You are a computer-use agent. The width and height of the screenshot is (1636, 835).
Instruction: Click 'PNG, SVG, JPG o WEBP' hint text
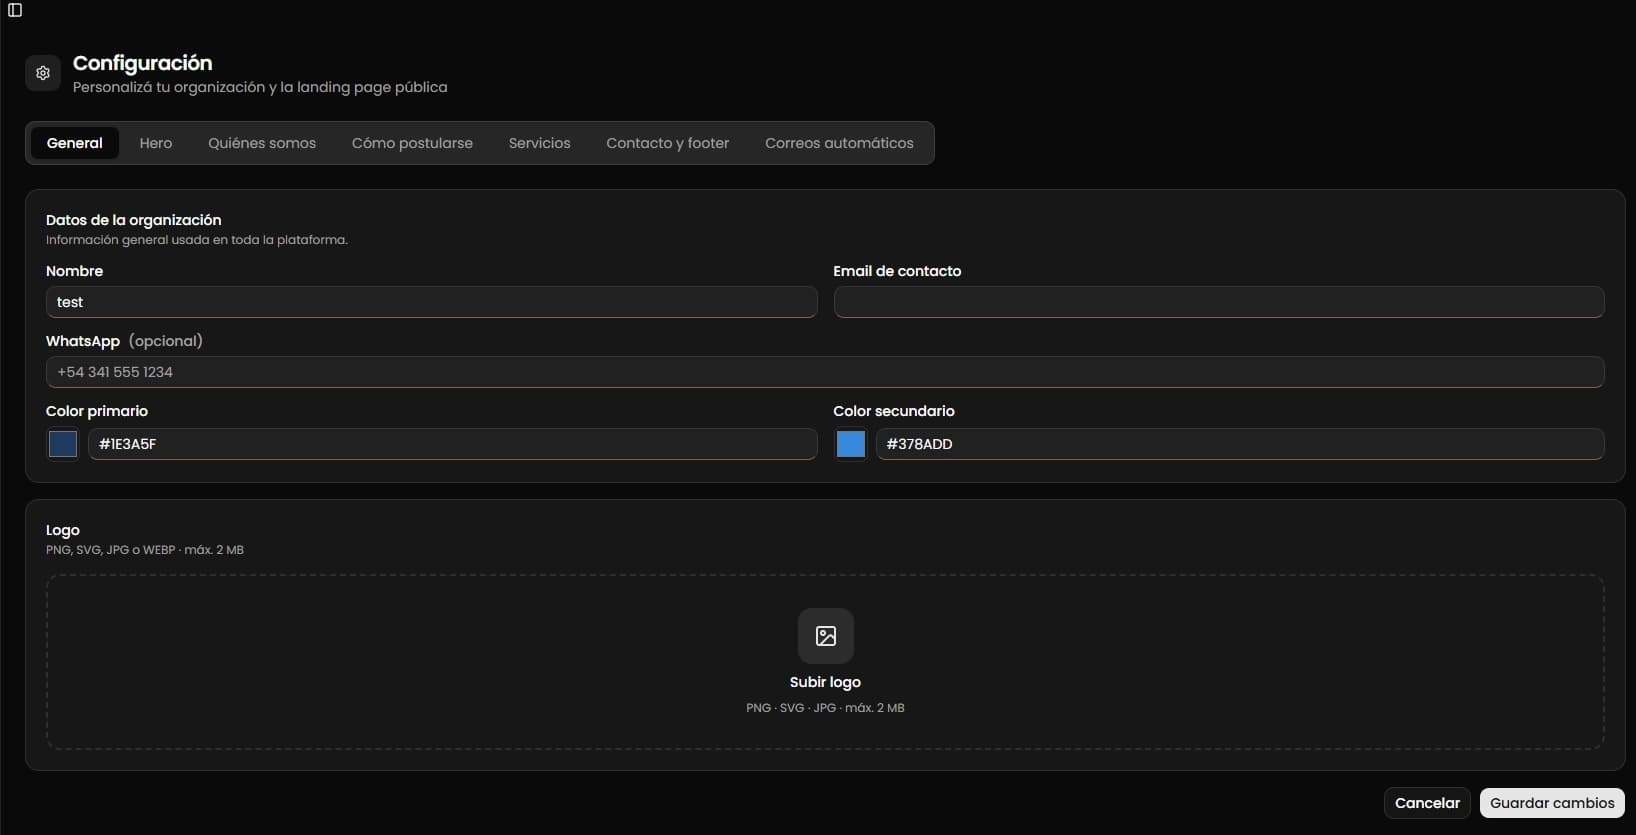145,550
